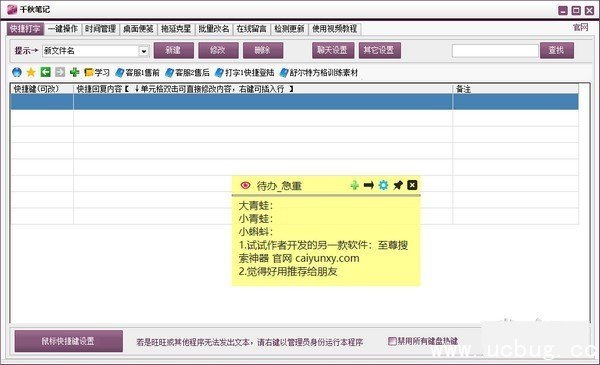The height and width of the screenshot is (365, 600).
Task: Click the 小青蛙 line in sticky note
Action: point(256,219)
